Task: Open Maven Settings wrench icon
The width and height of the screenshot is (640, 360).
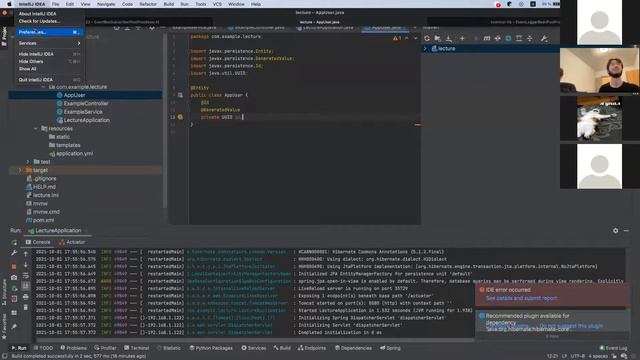Action: (544, 38)
